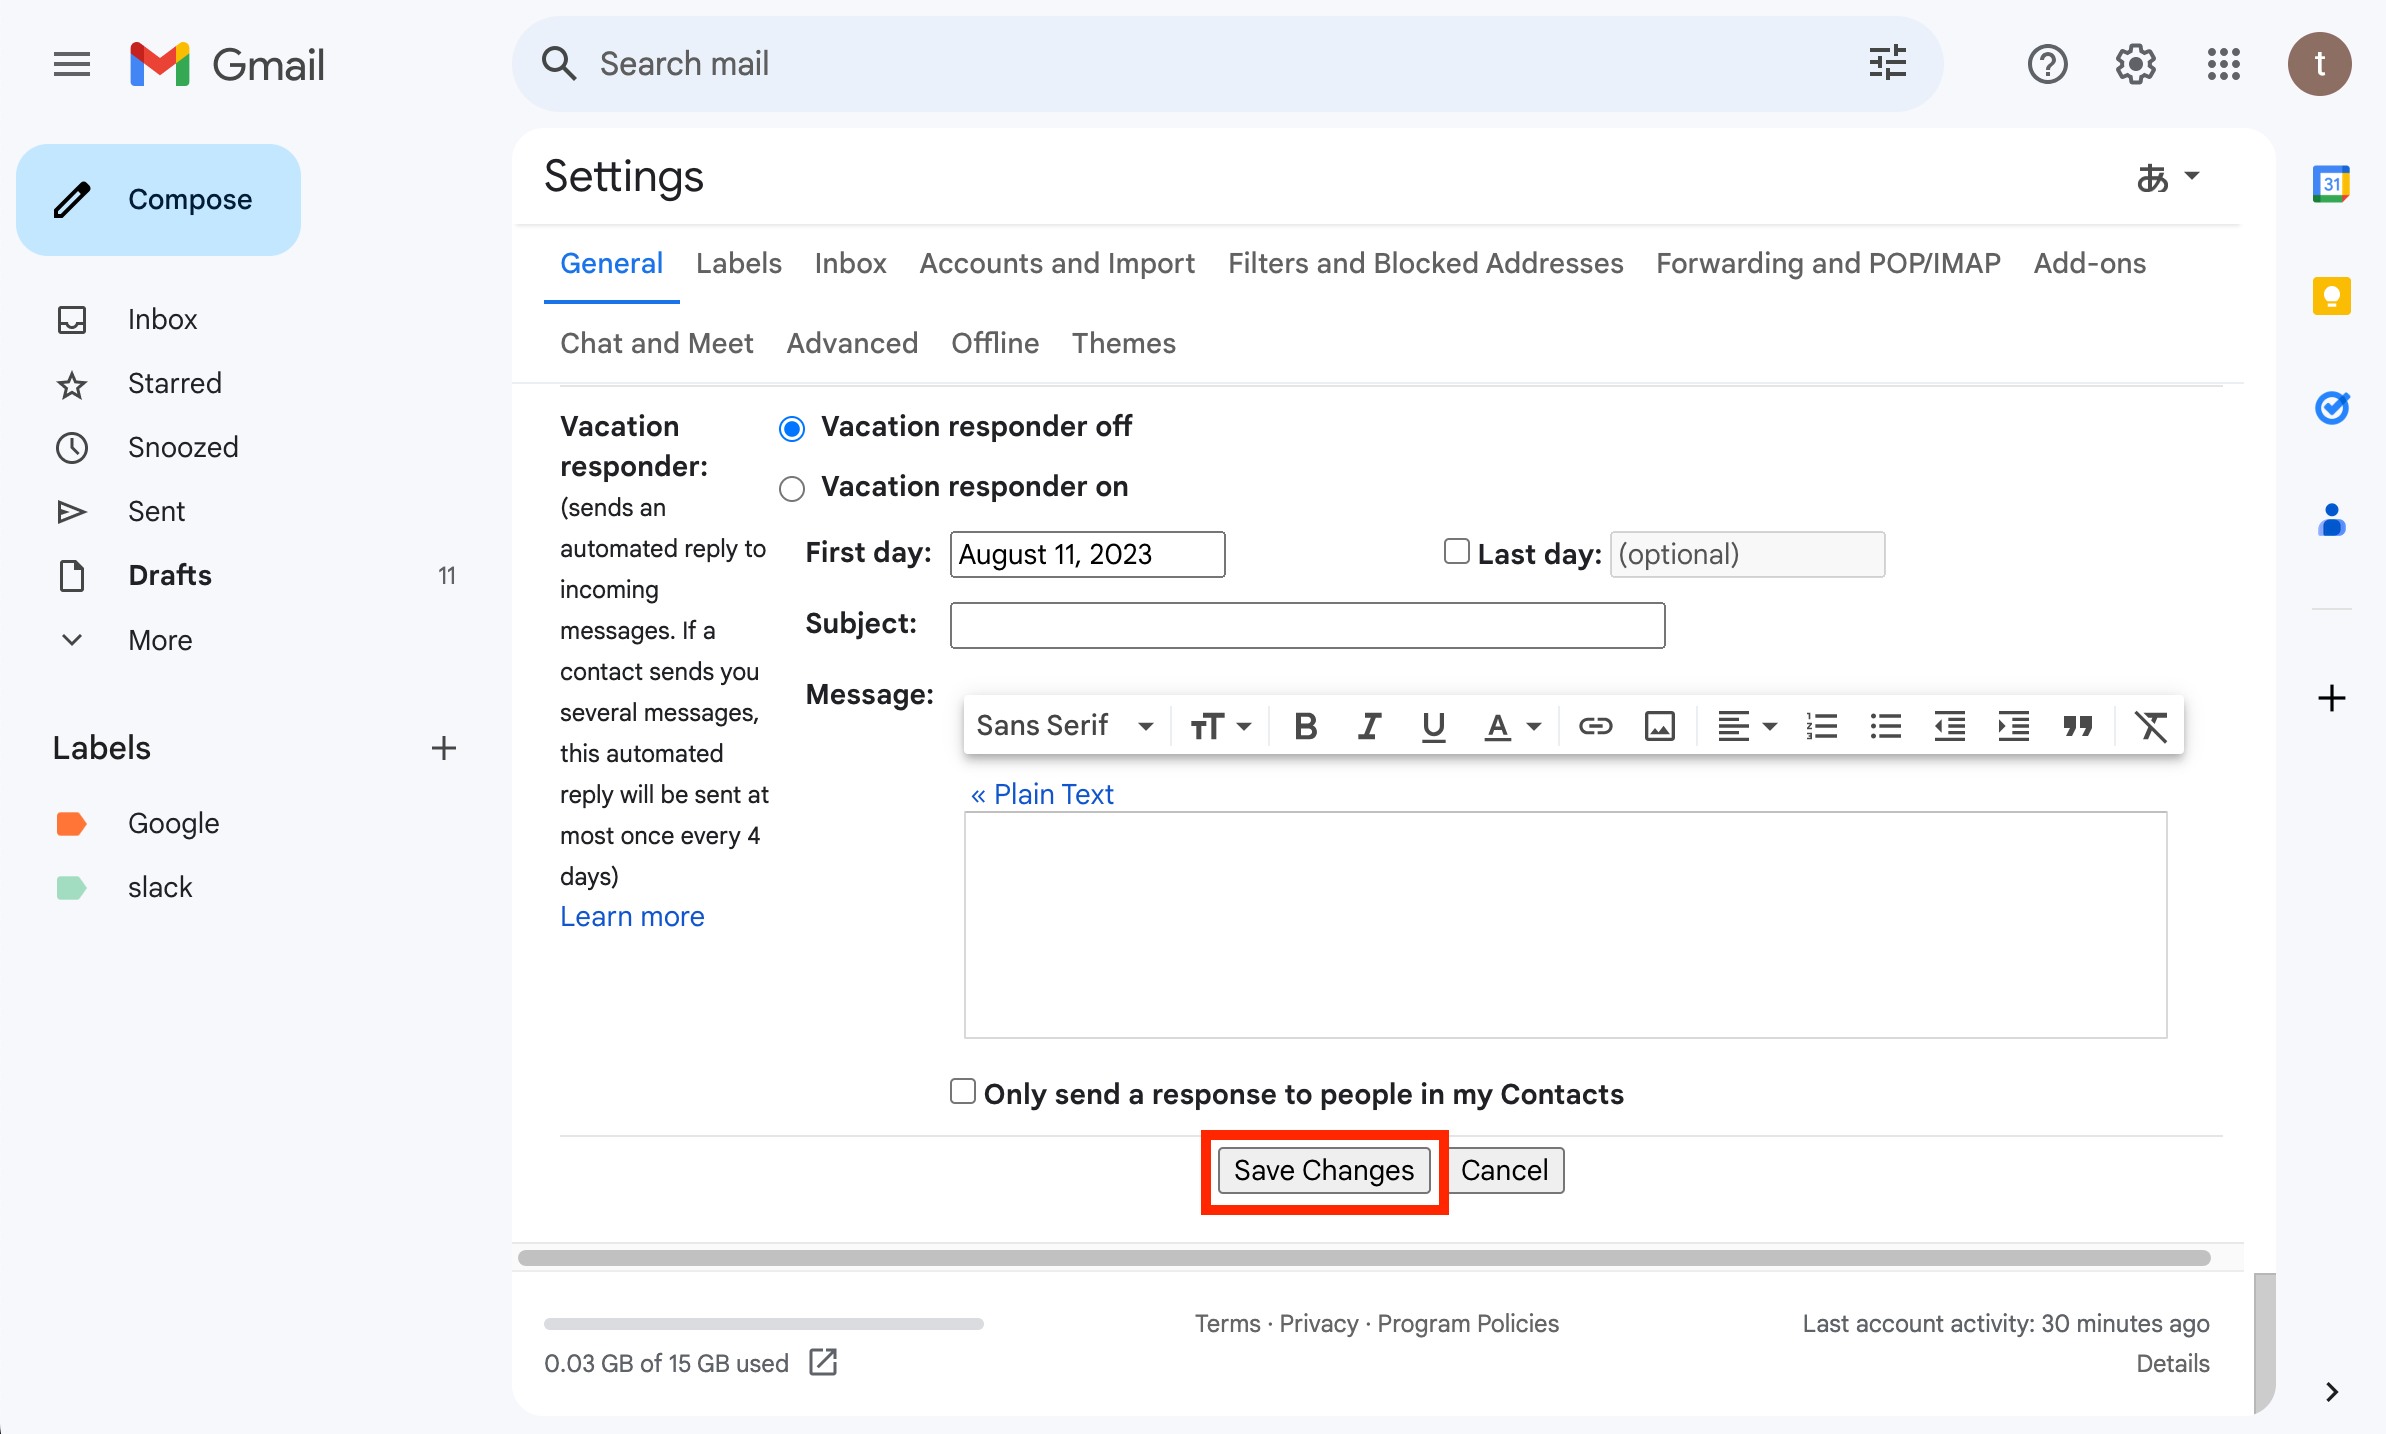
Task: Open Google Keep side panel icon
Action: click(x=2331, y=296)
